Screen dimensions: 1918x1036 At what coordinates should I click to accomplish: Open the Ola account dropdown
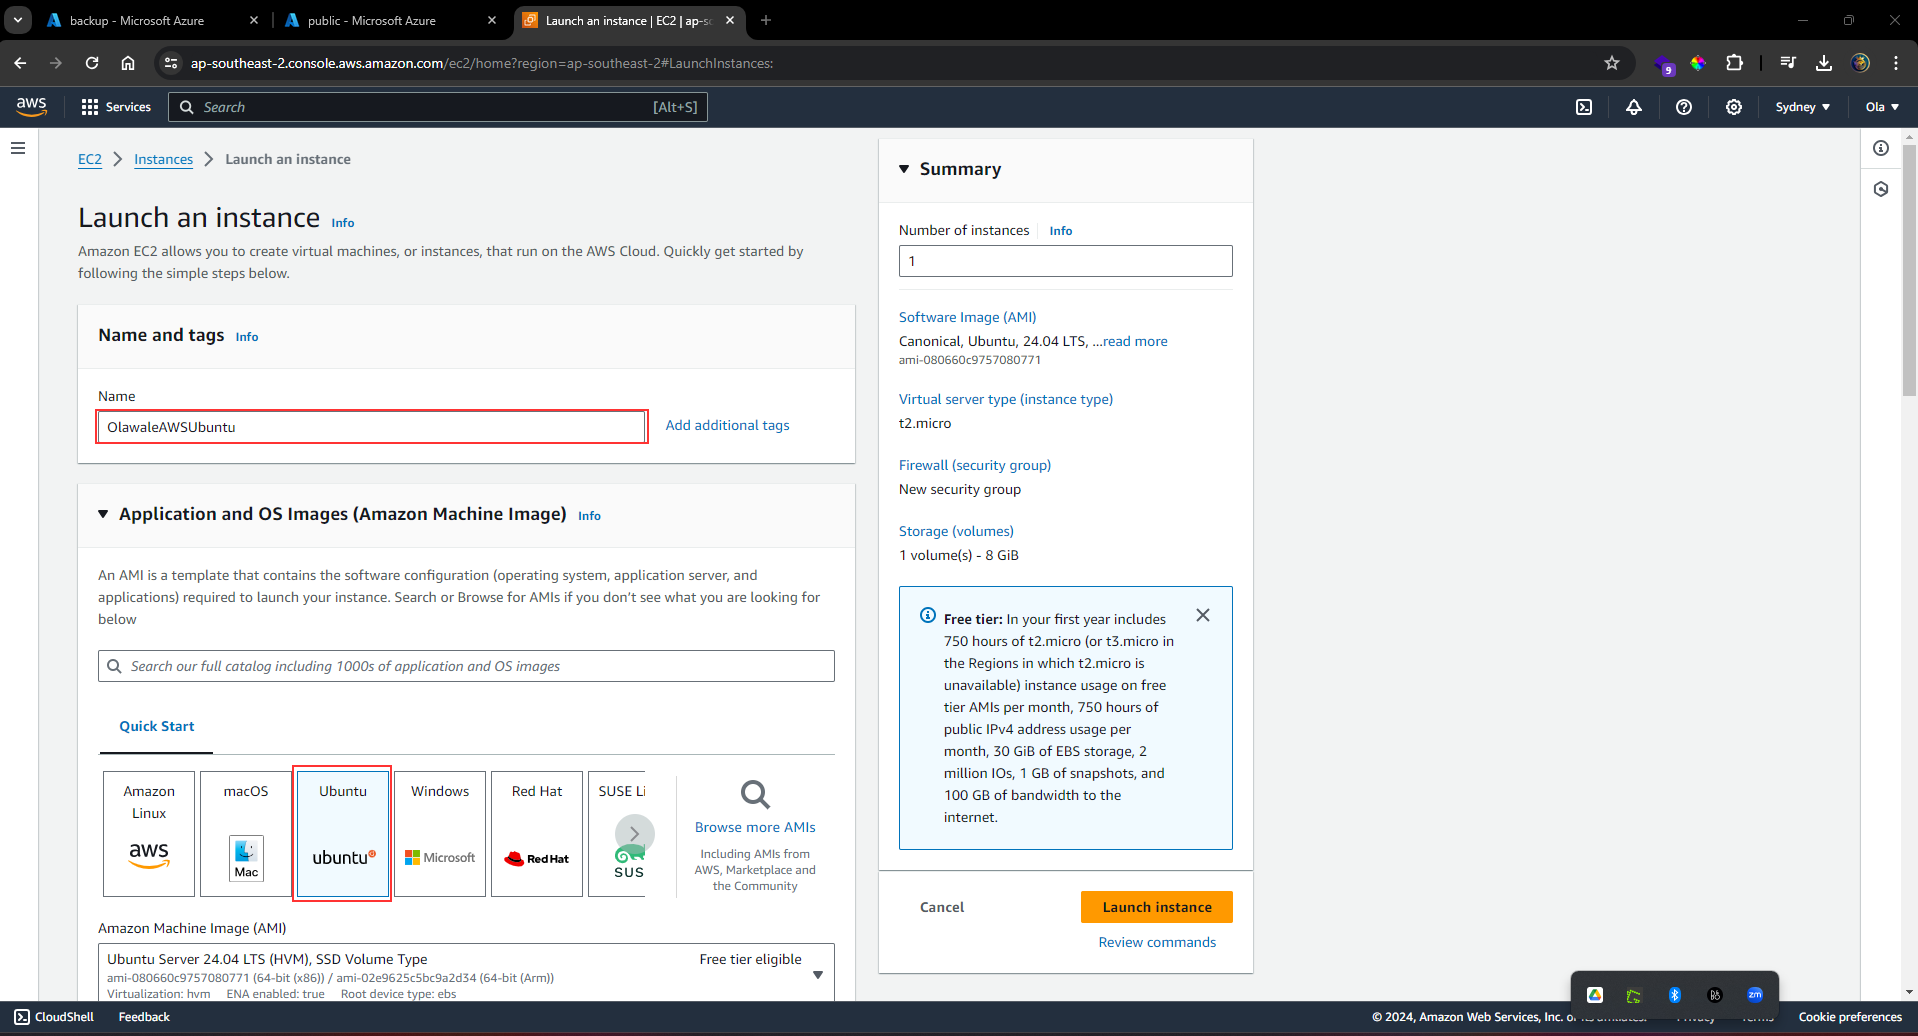[x=1882, y=107]
